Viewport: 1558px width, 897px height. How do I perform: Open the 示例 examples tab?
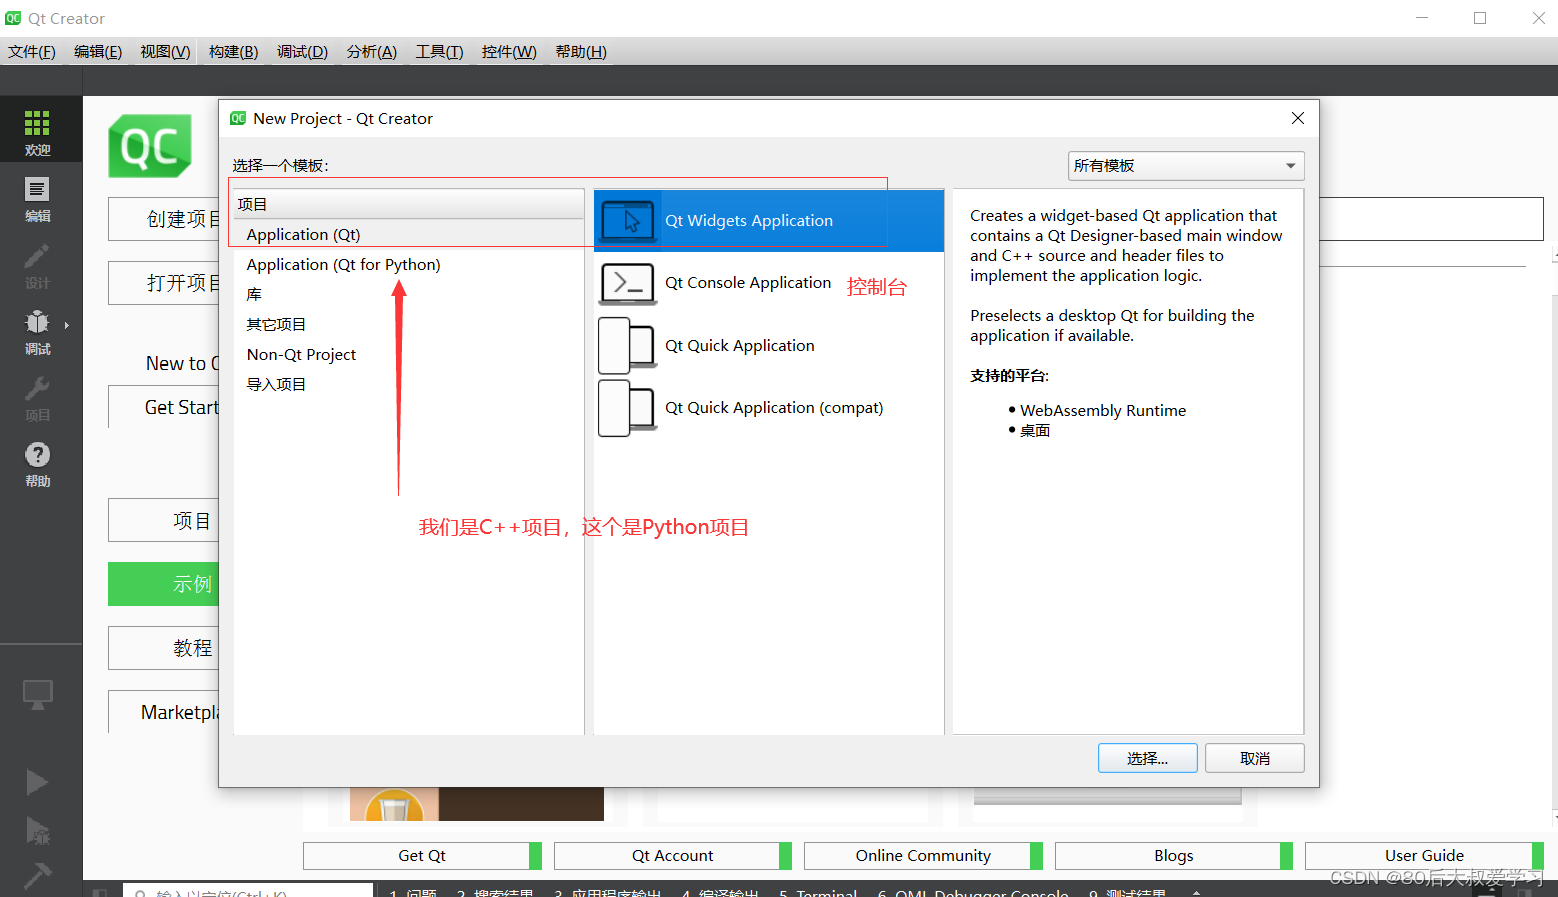164,584
